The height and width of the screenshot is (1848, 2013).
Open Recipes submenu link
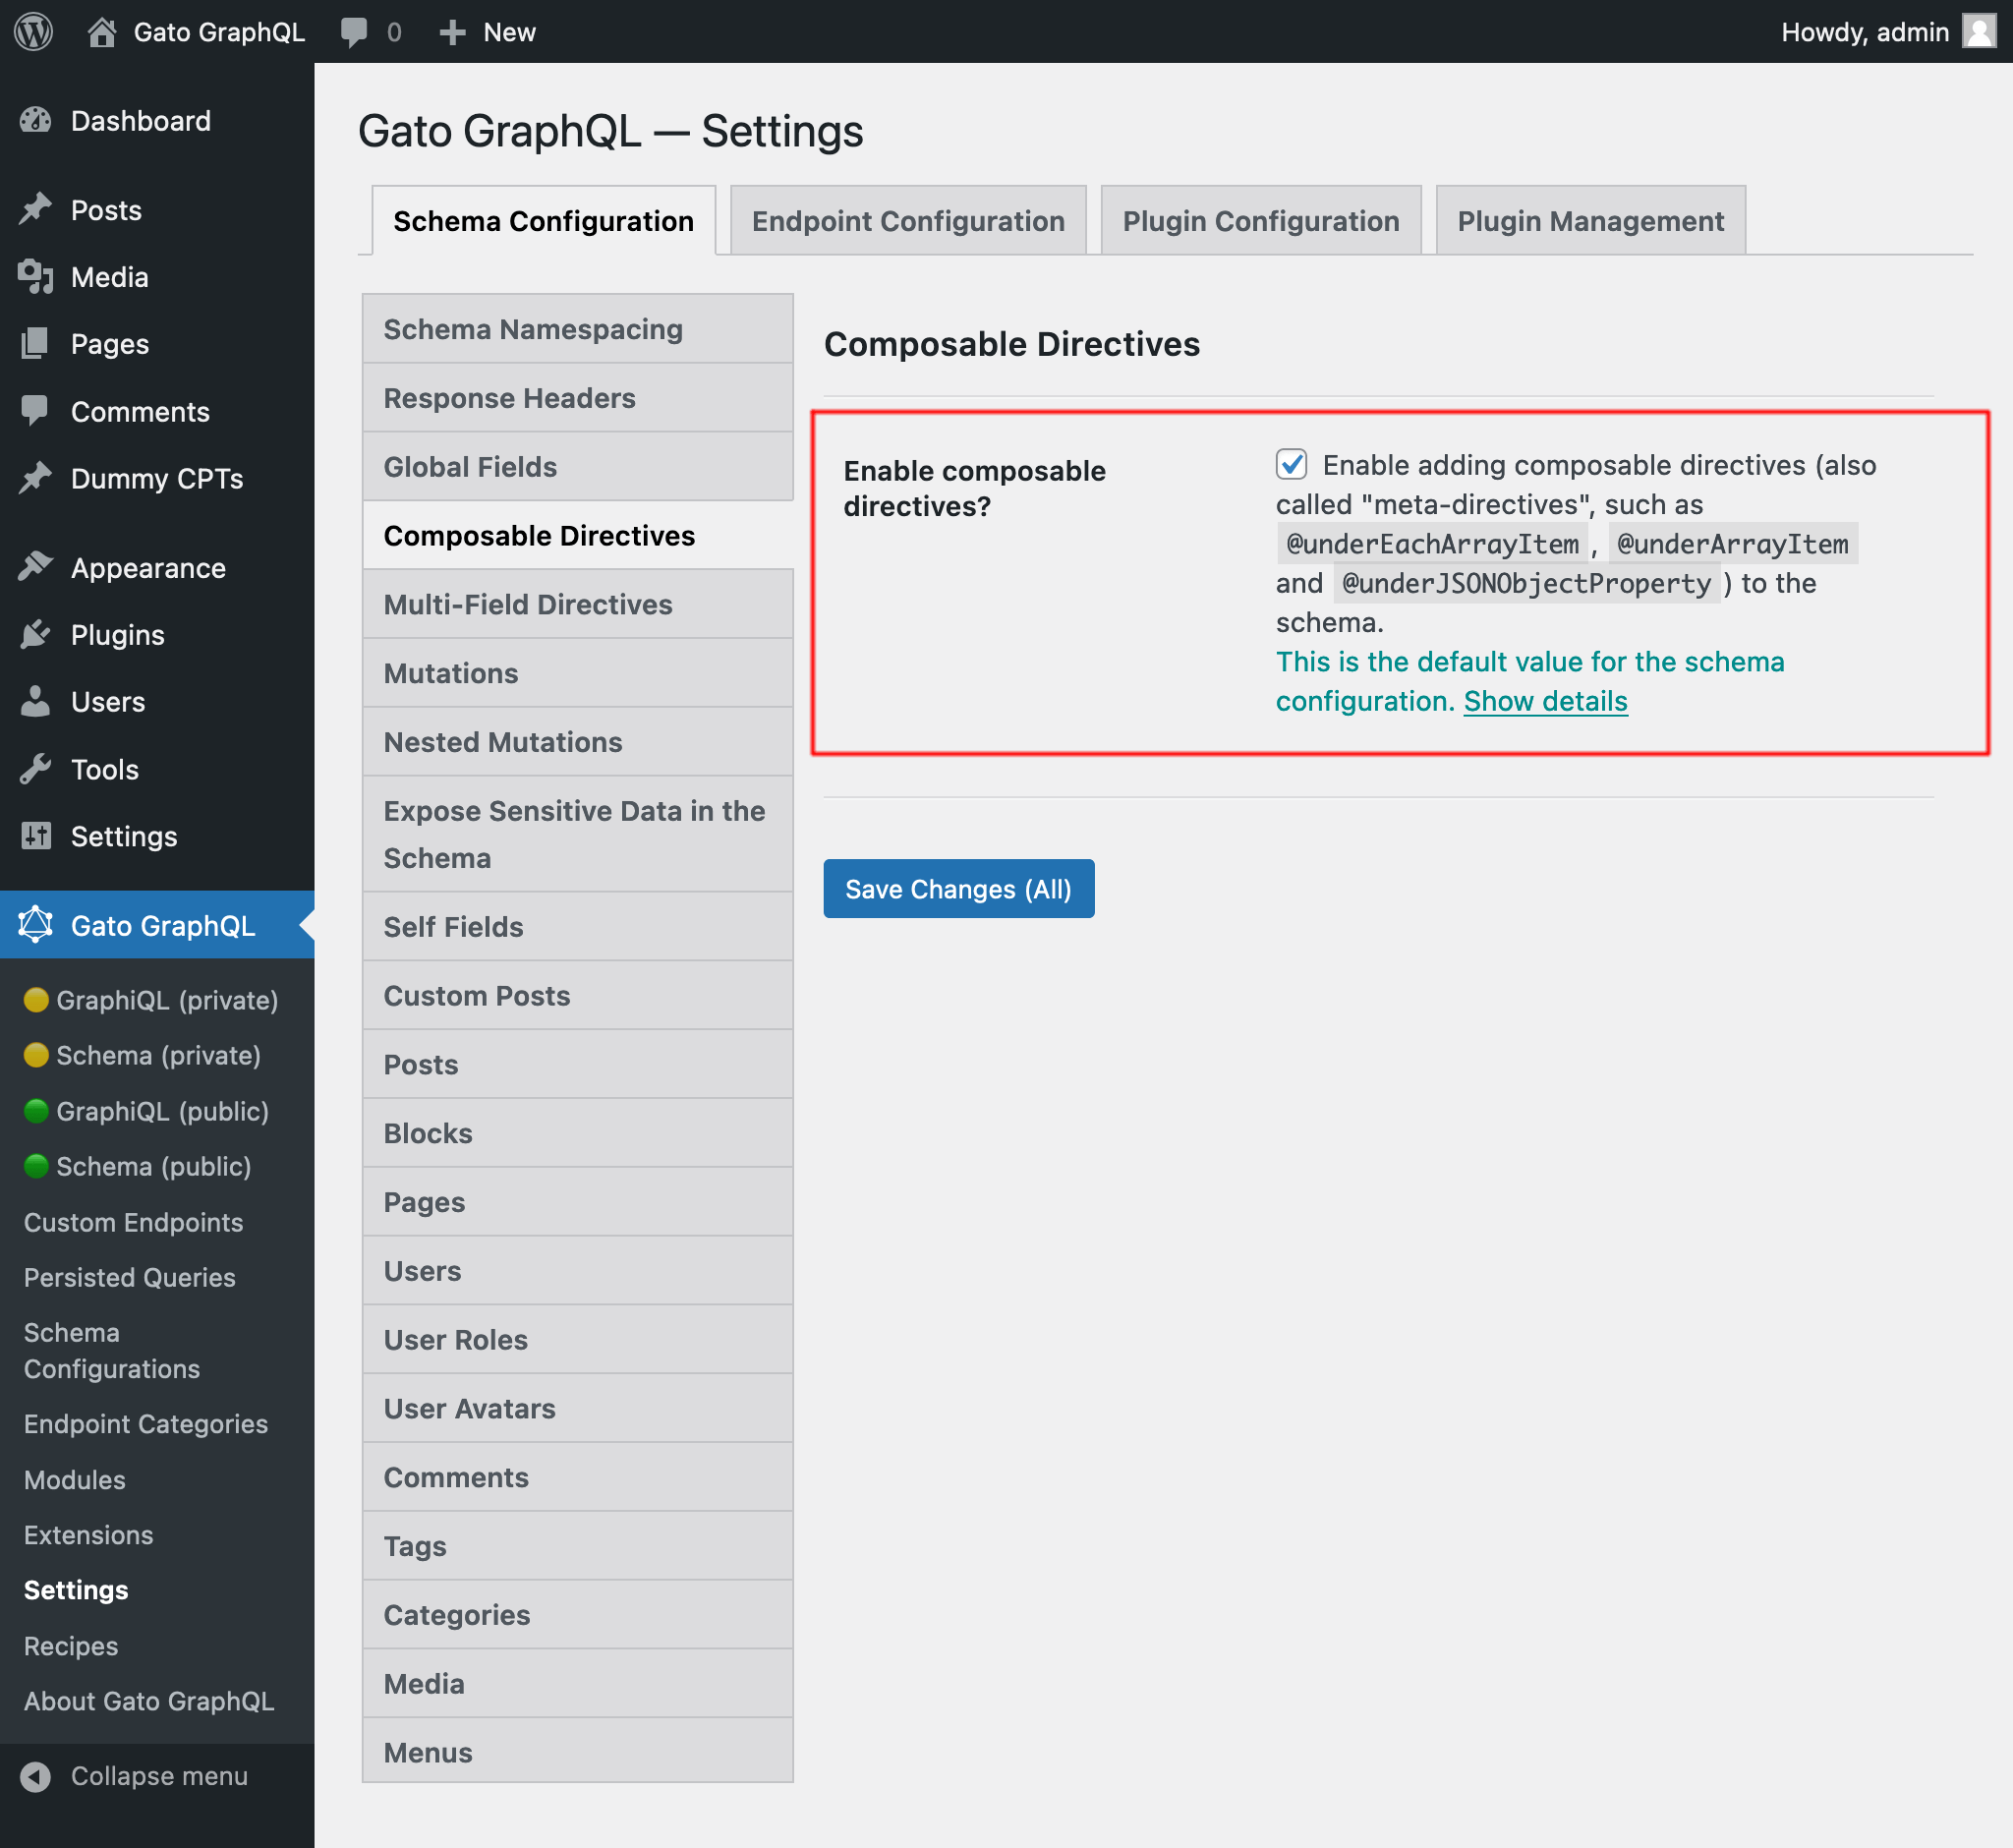click(70, 1646)
